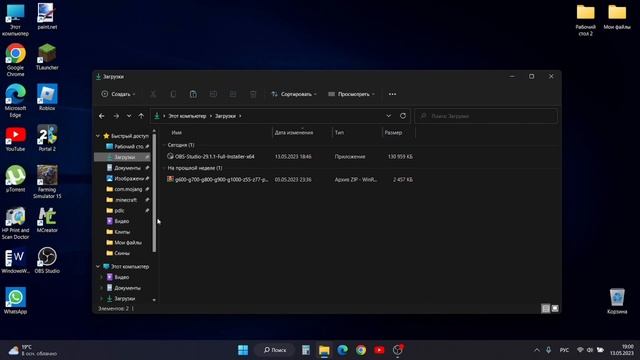This screenshot has height=360, width=640.
Task: Click the Share icon in Explorer toolbar
Action: pyautogui.click(x=233, y=94)
